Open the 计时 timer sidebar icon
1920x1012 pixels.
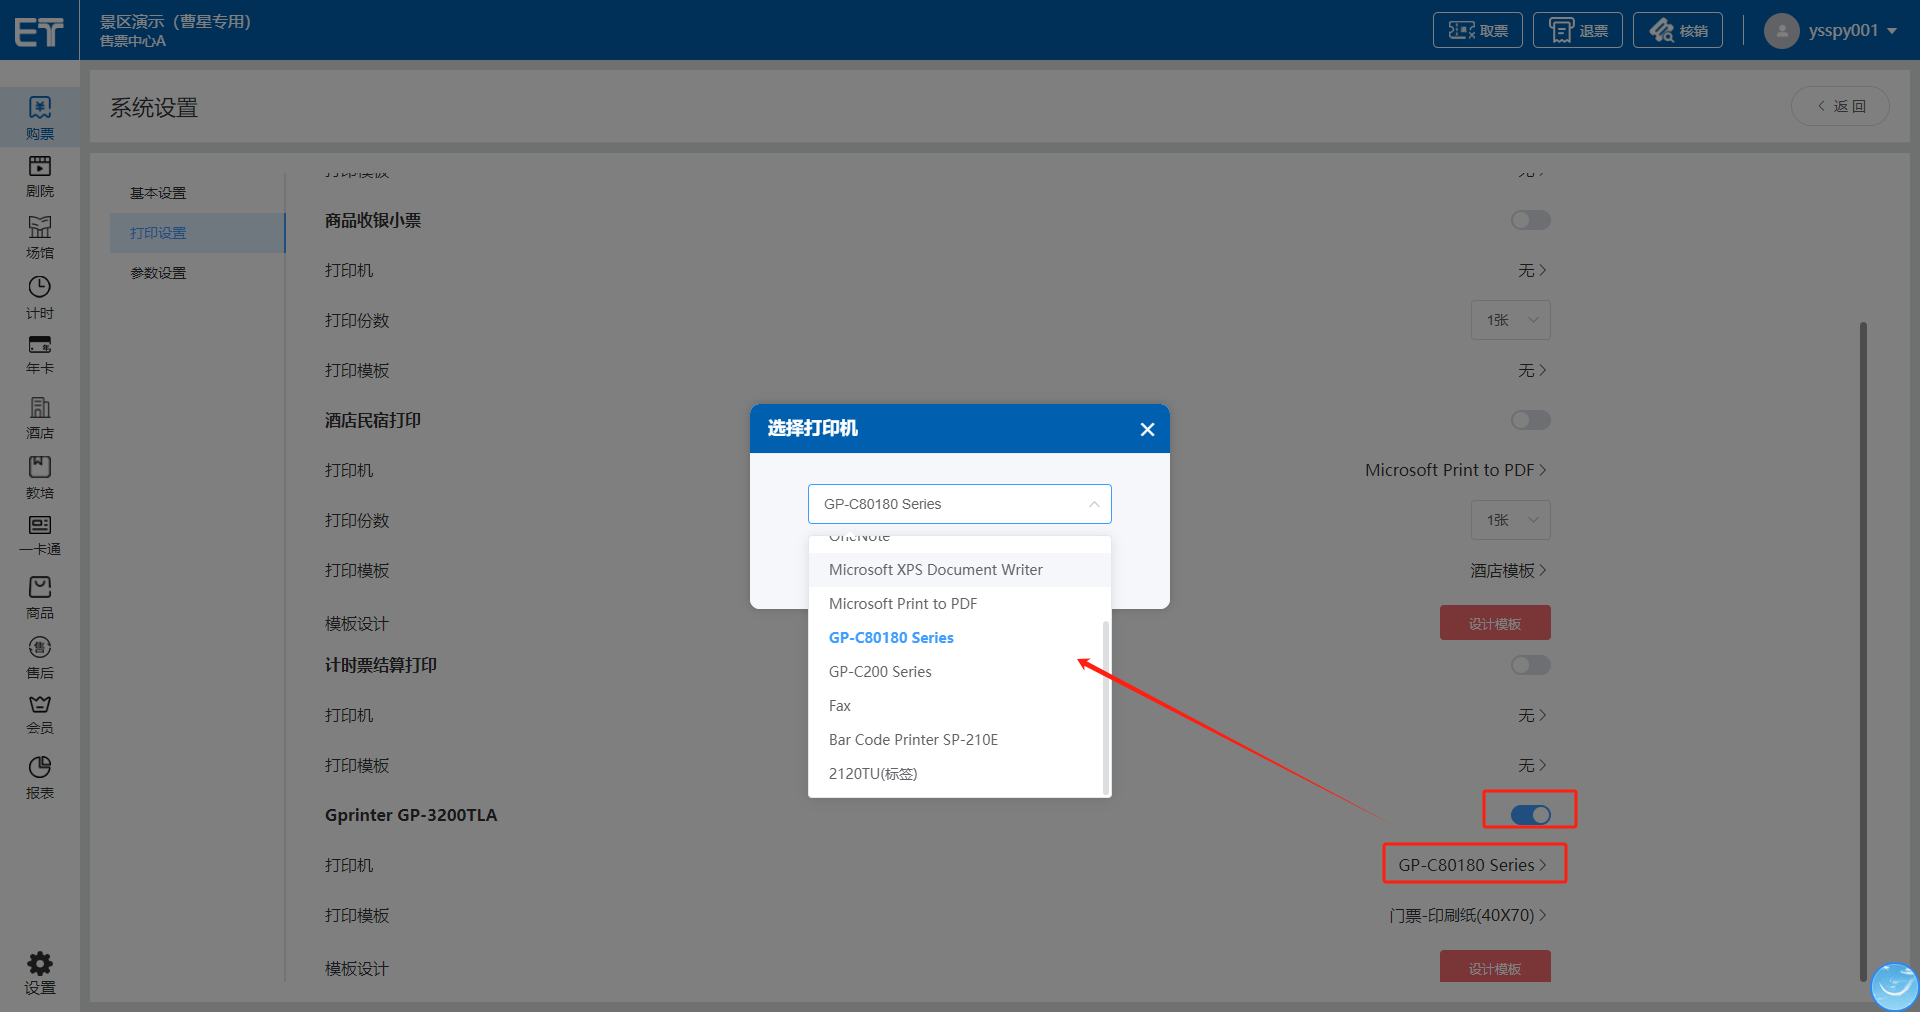pyautogui.click(x=40, y=297)
